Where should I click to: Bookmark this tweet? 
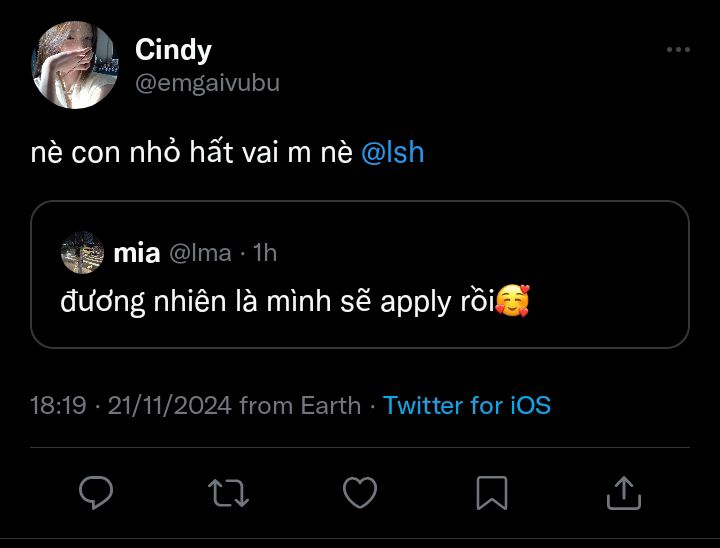492,492
